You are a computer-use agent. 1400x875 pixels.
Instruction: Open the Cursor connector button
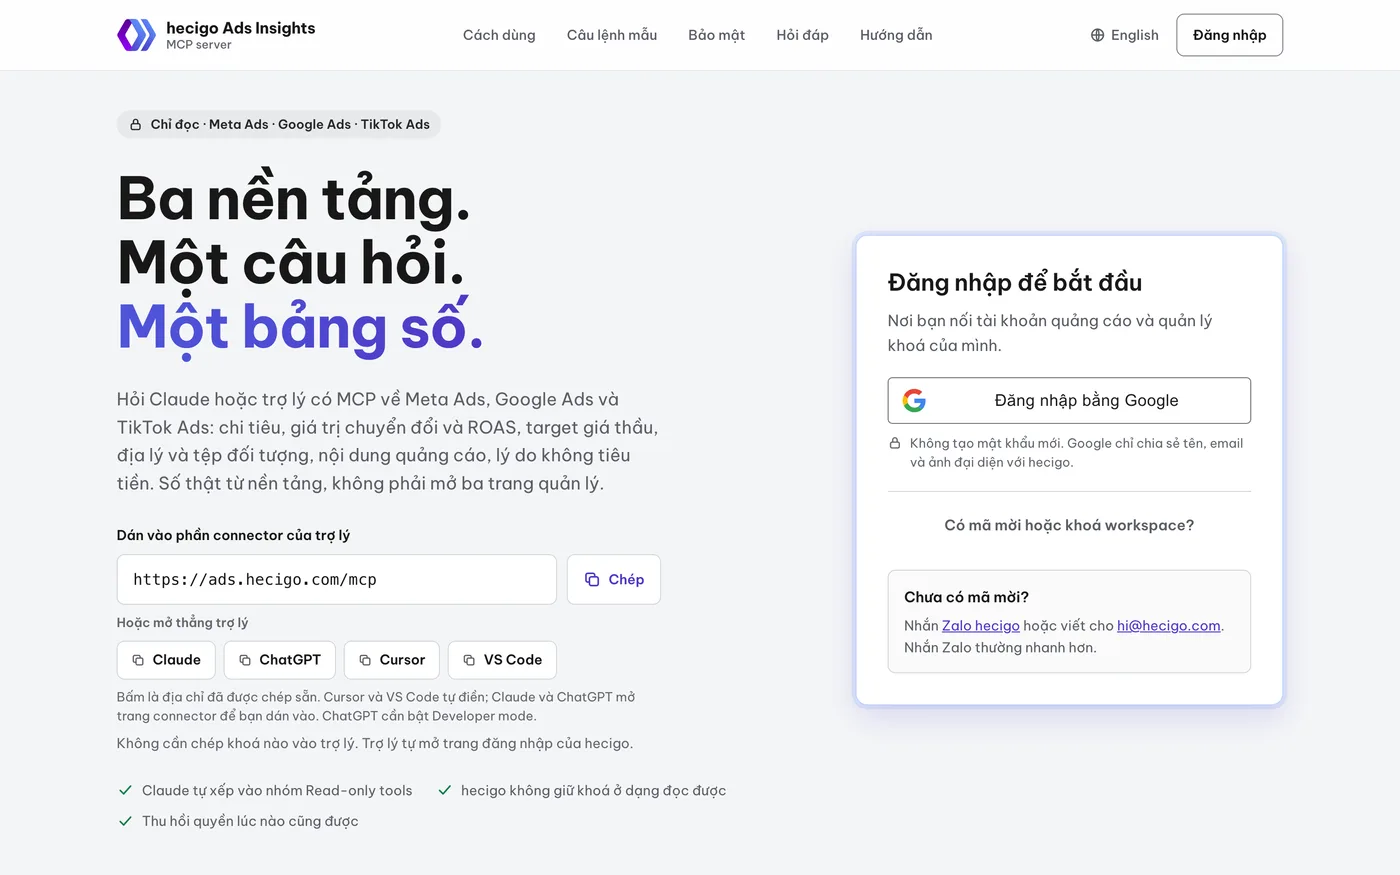click(x=392, y=660)
